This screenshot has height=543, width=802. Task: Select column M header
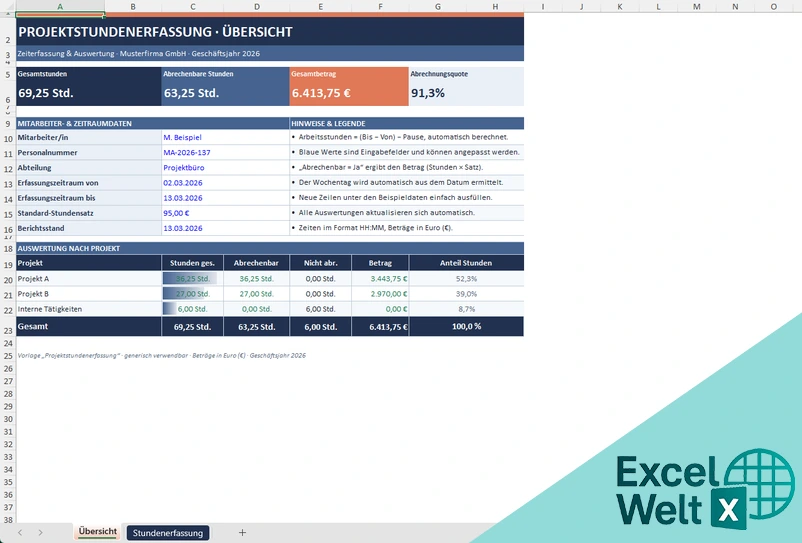(697, 7)
